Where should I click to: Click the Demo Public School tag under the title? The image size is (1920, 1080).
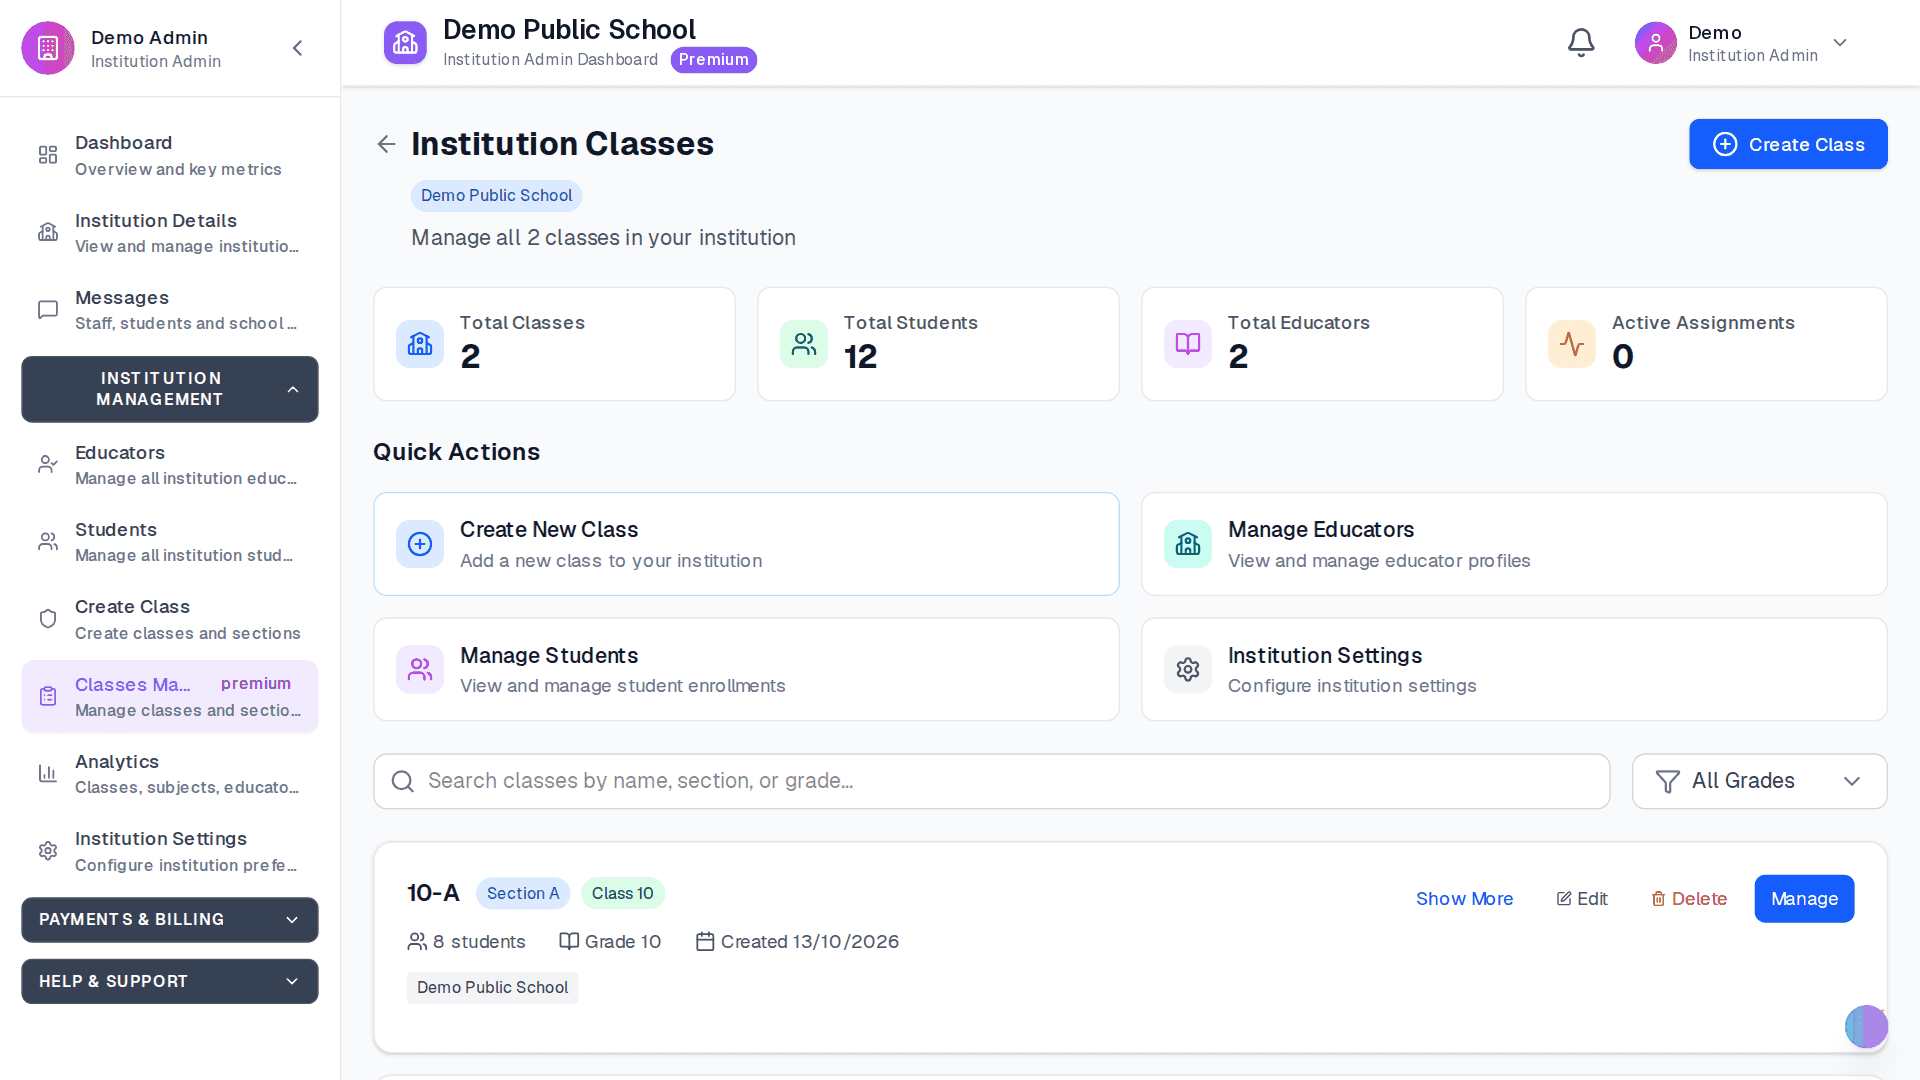[x=496, y=196]
